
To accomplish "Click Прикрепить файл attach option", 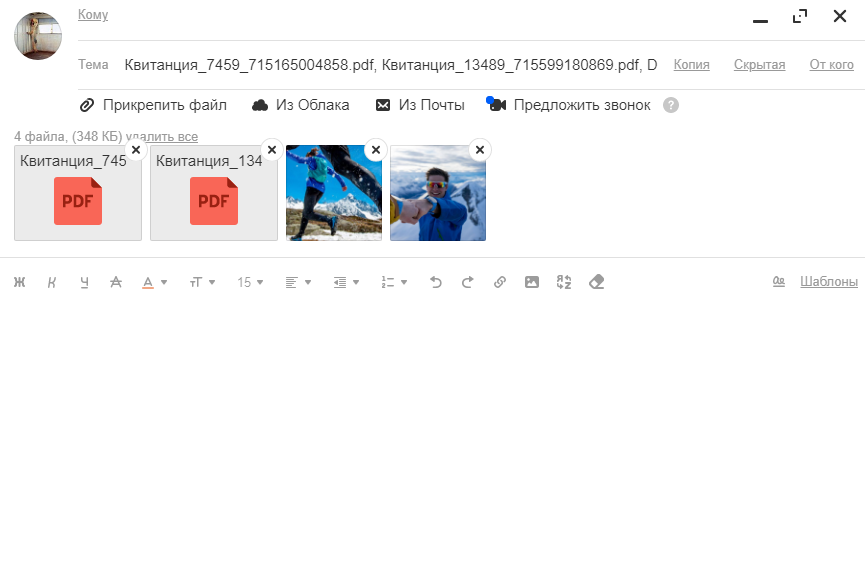I will [x=153, y=105].
